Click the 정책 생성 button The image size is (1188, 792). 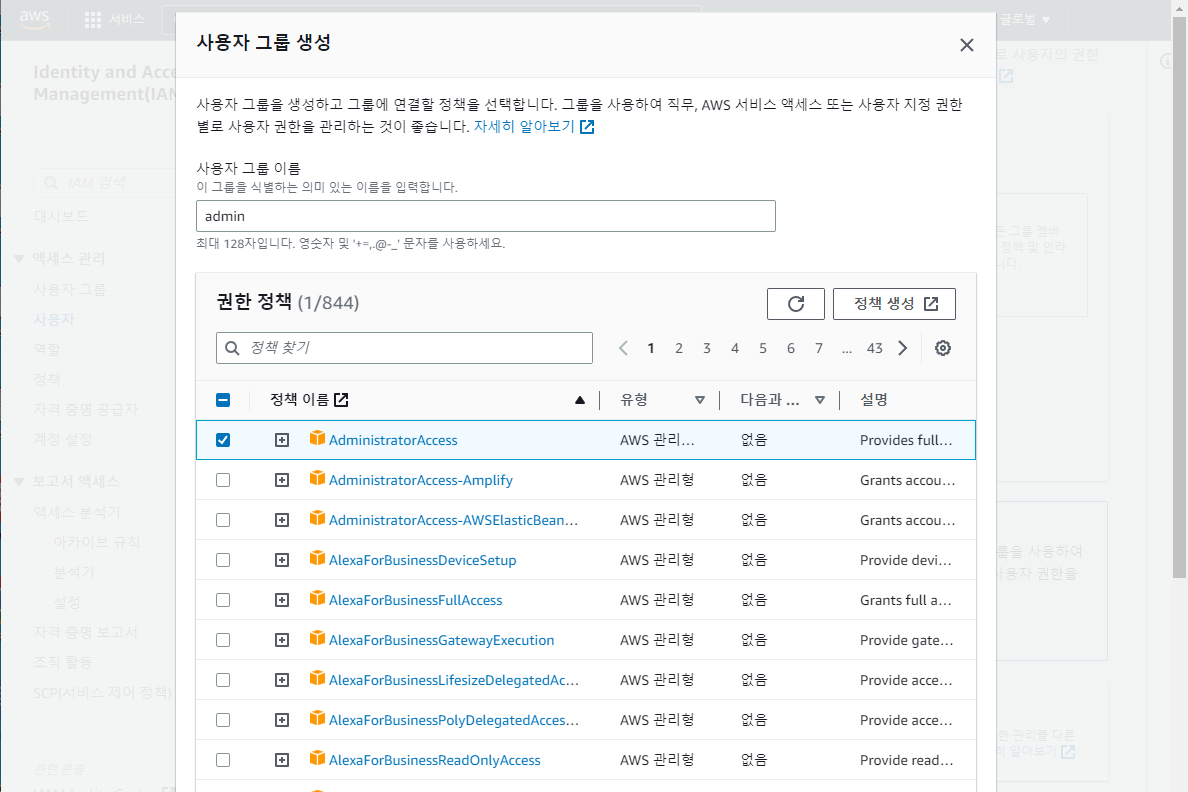(894, 304)
